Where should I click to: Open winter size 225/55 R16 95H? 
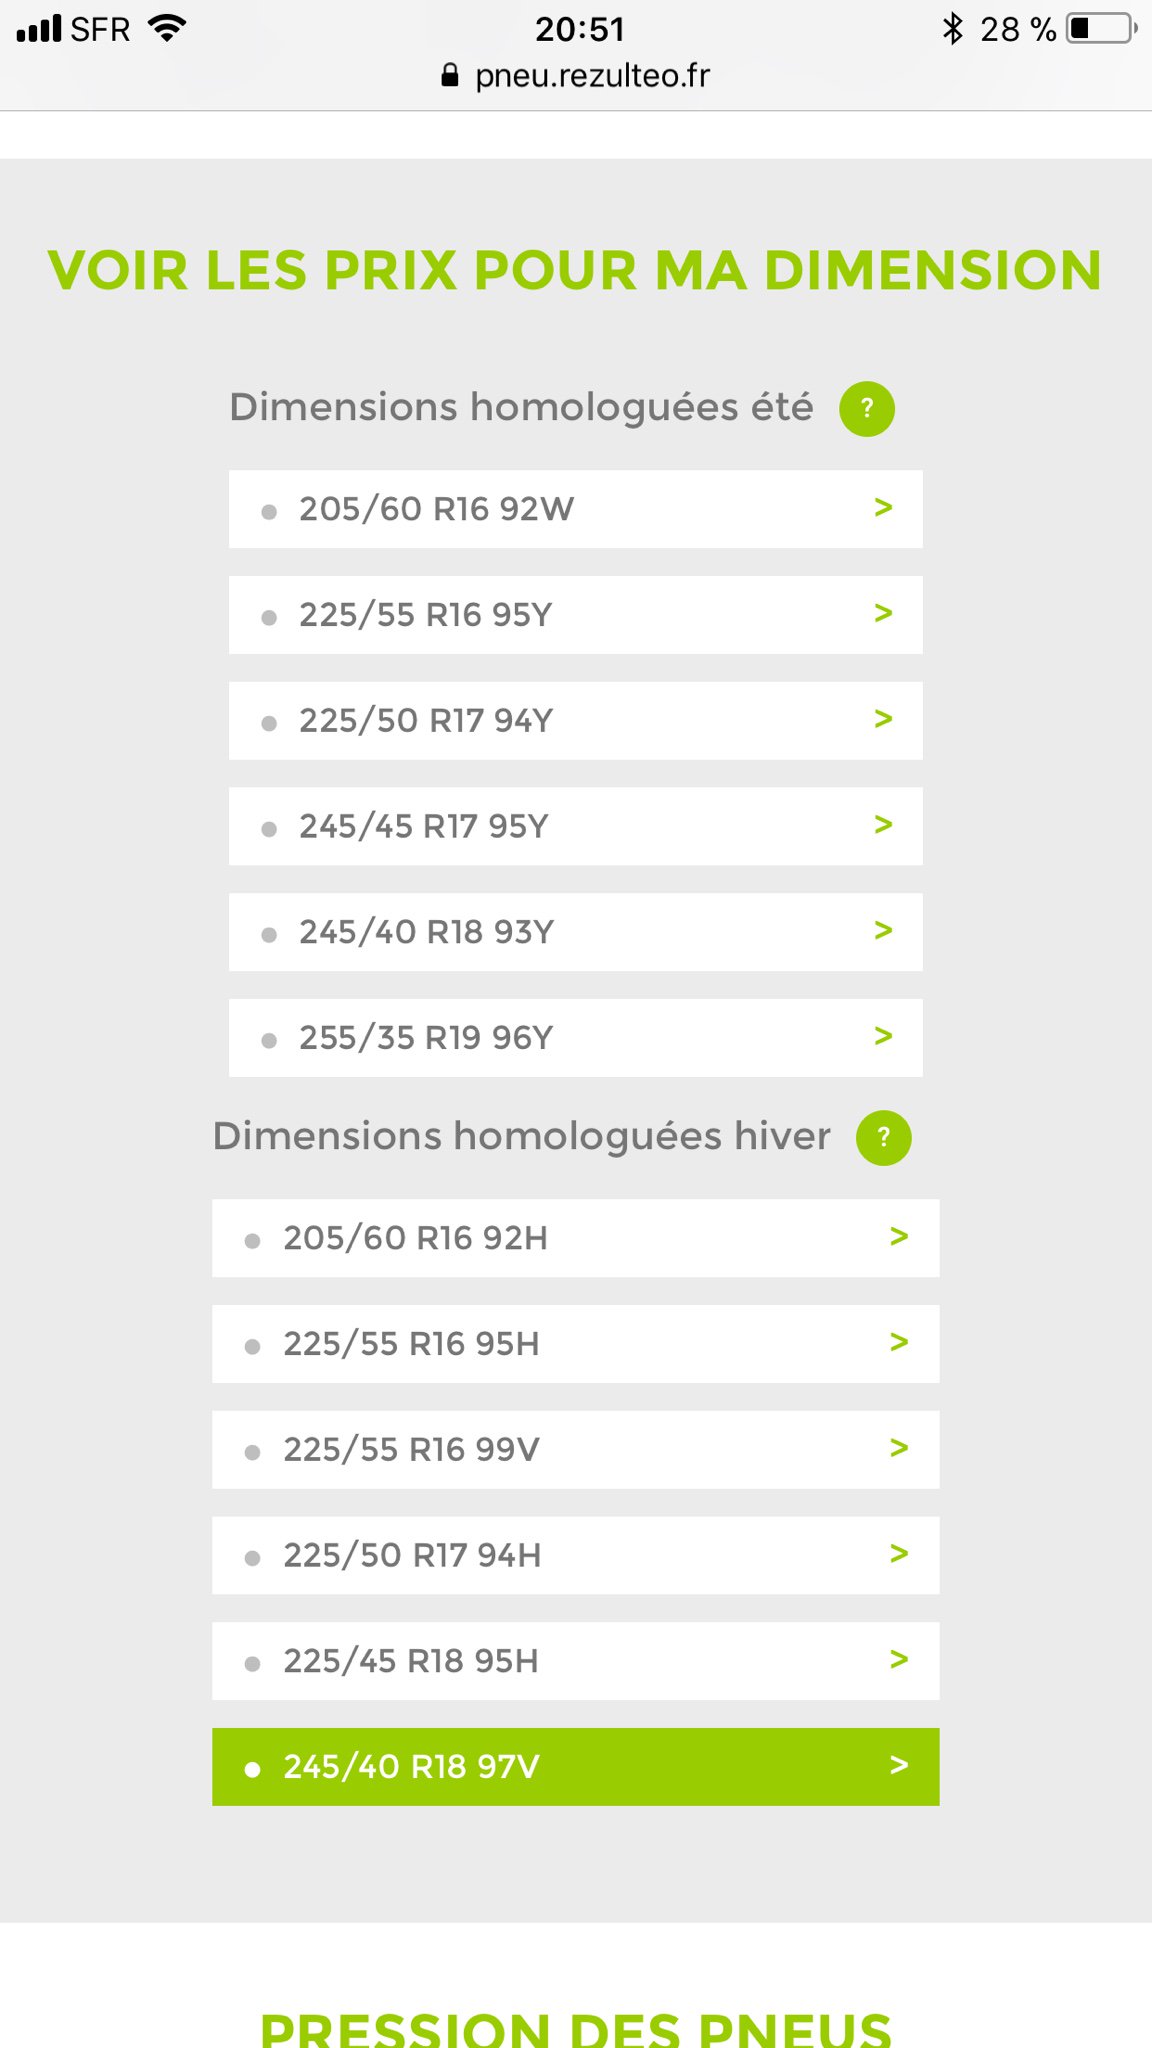click(x=575, y=1344)
